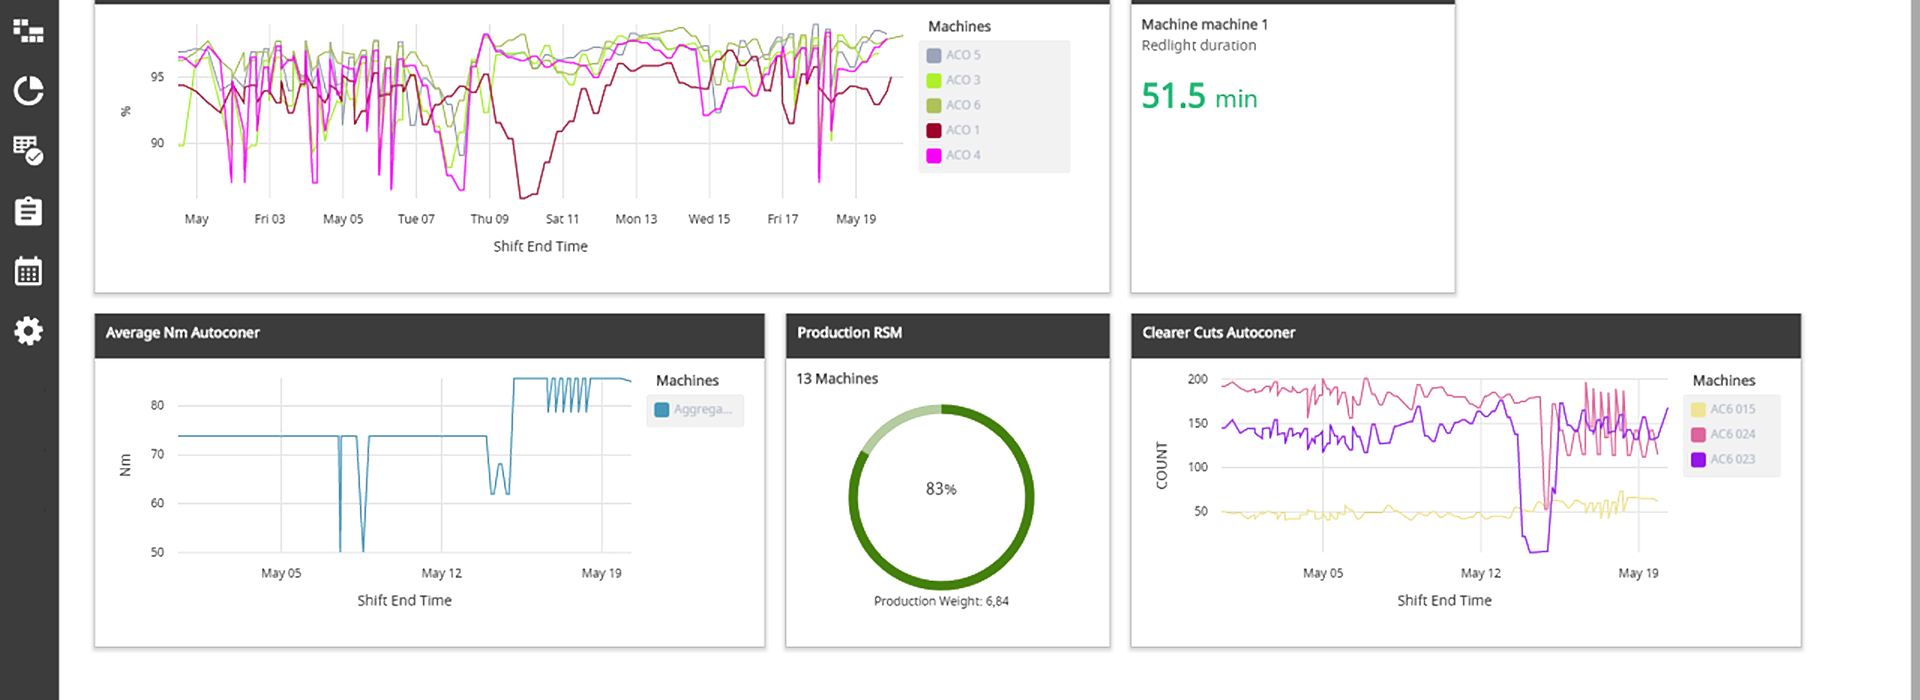Image resolution: width=1920 pixels, height=700 pixels.
Task: Open the pie chart reports sidebar icon
Action: (28, 91)
